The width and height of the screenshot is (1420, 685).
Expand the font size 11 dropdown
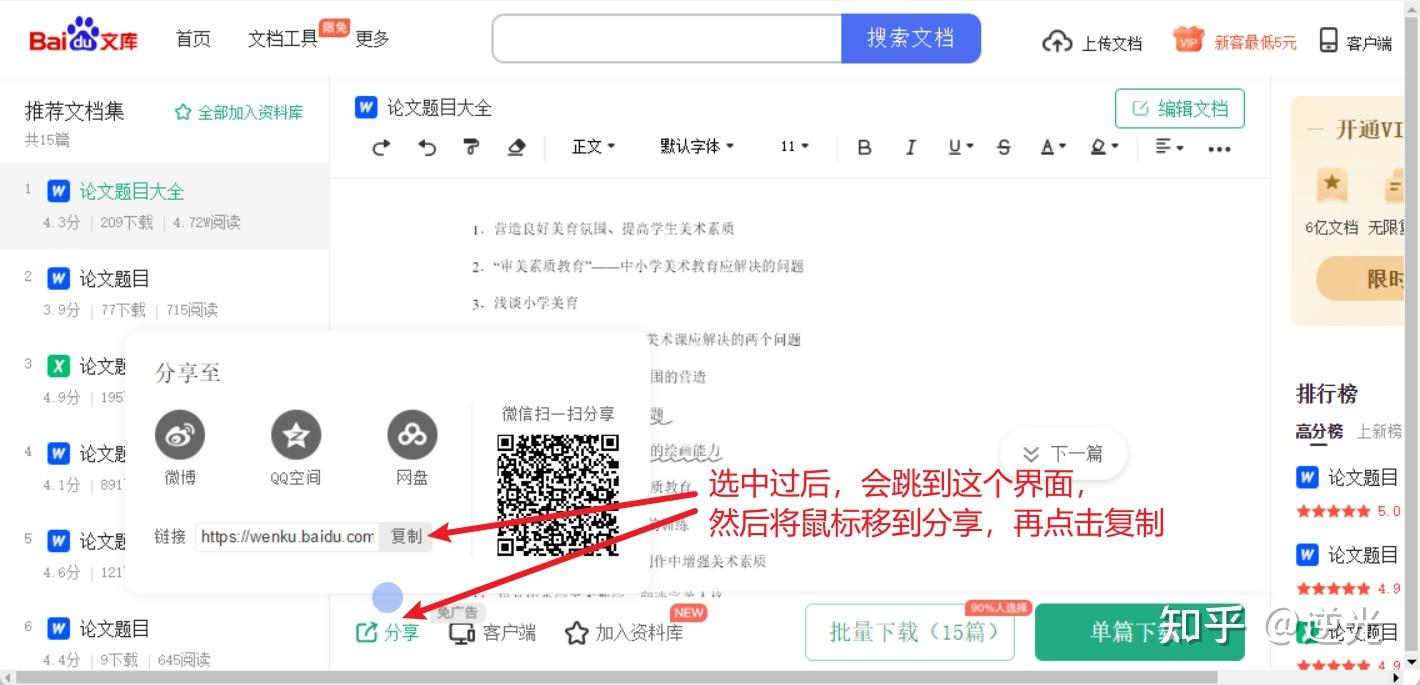coord(795,147)
